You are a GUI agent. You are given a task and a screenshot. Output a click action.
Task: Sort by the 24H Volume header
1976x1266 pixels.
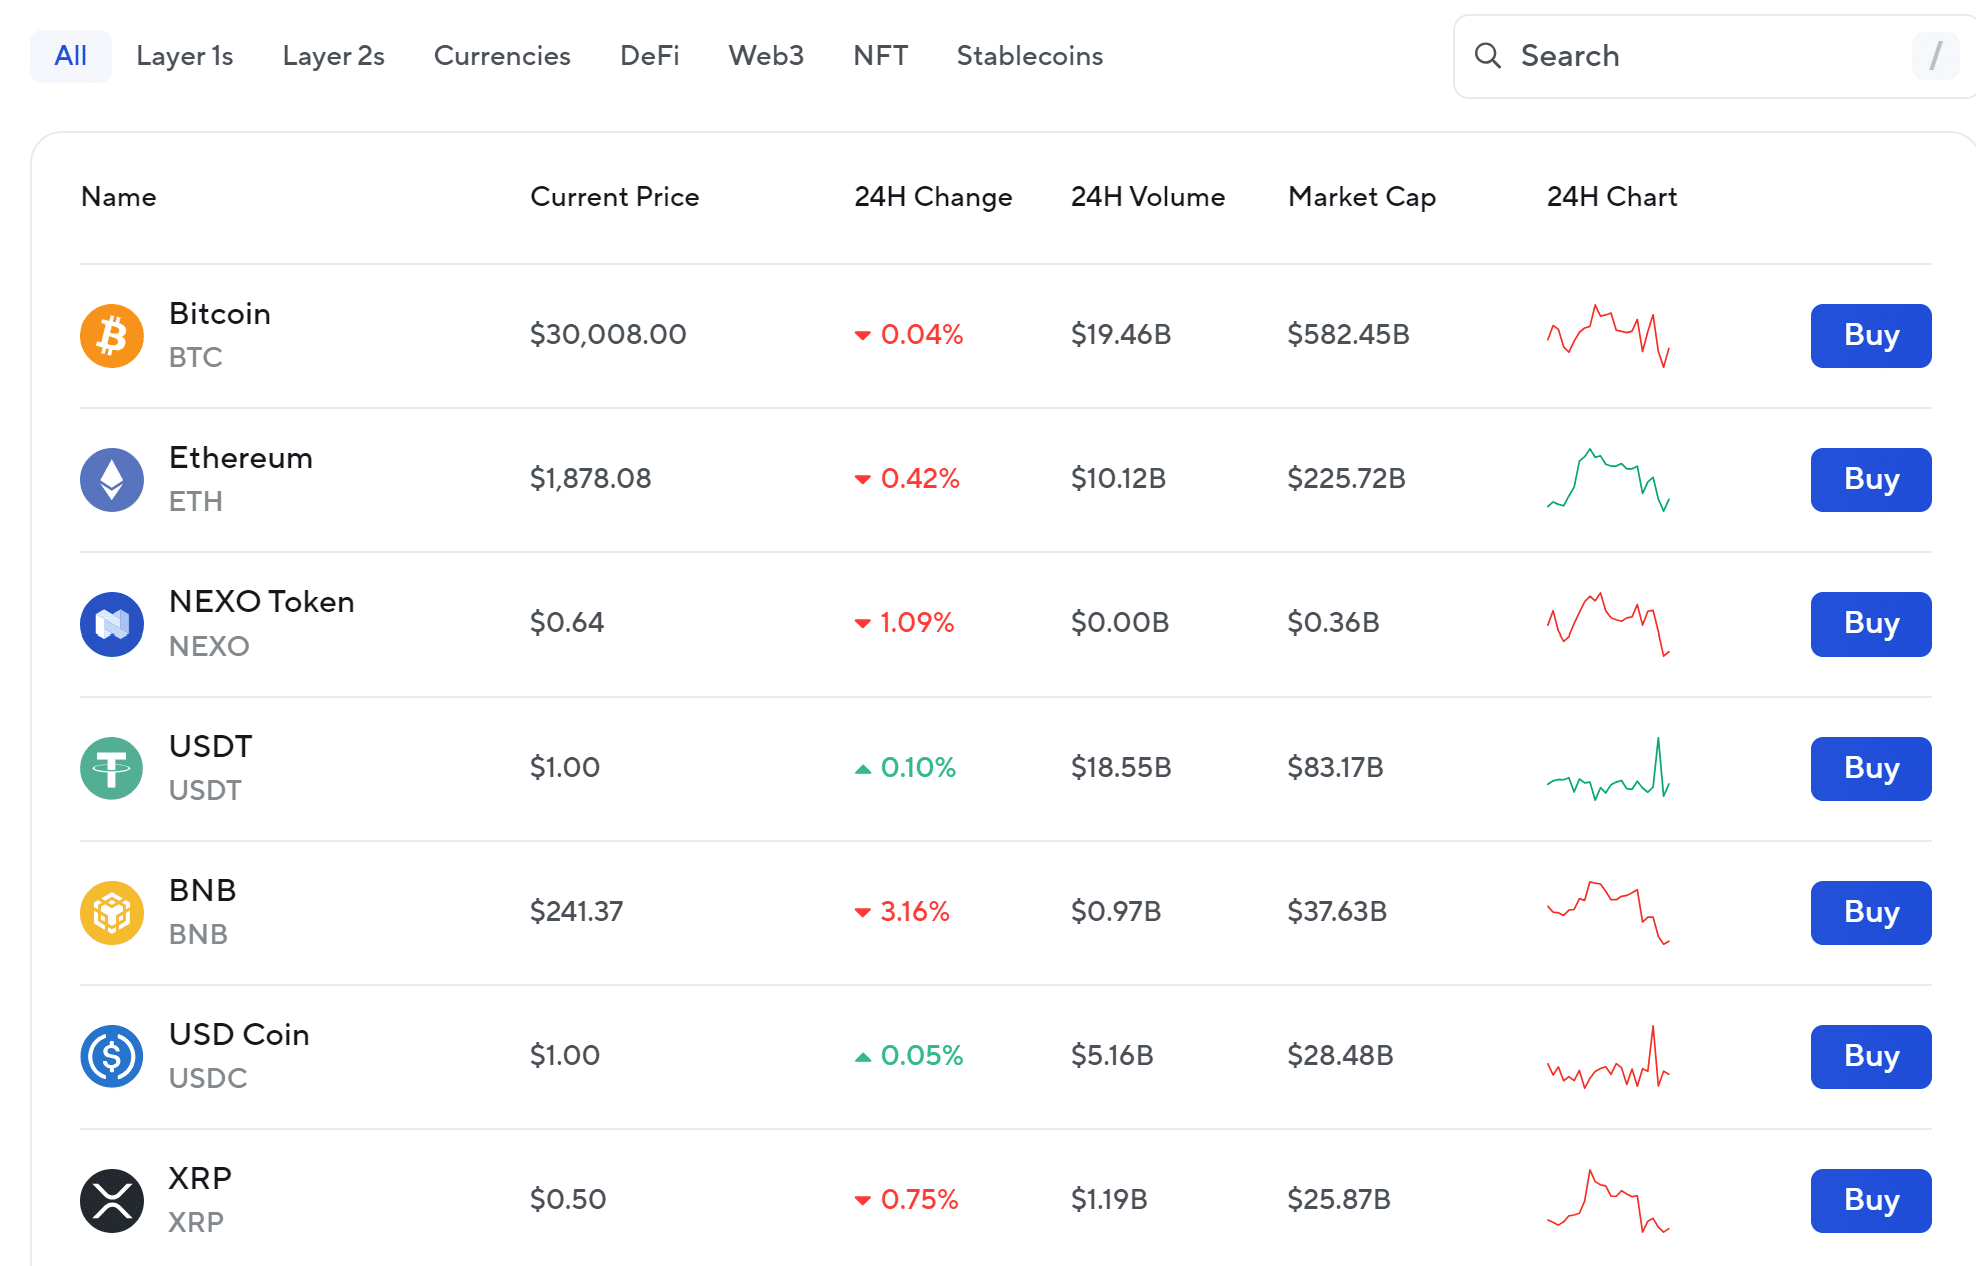(x=1148, y=197)
